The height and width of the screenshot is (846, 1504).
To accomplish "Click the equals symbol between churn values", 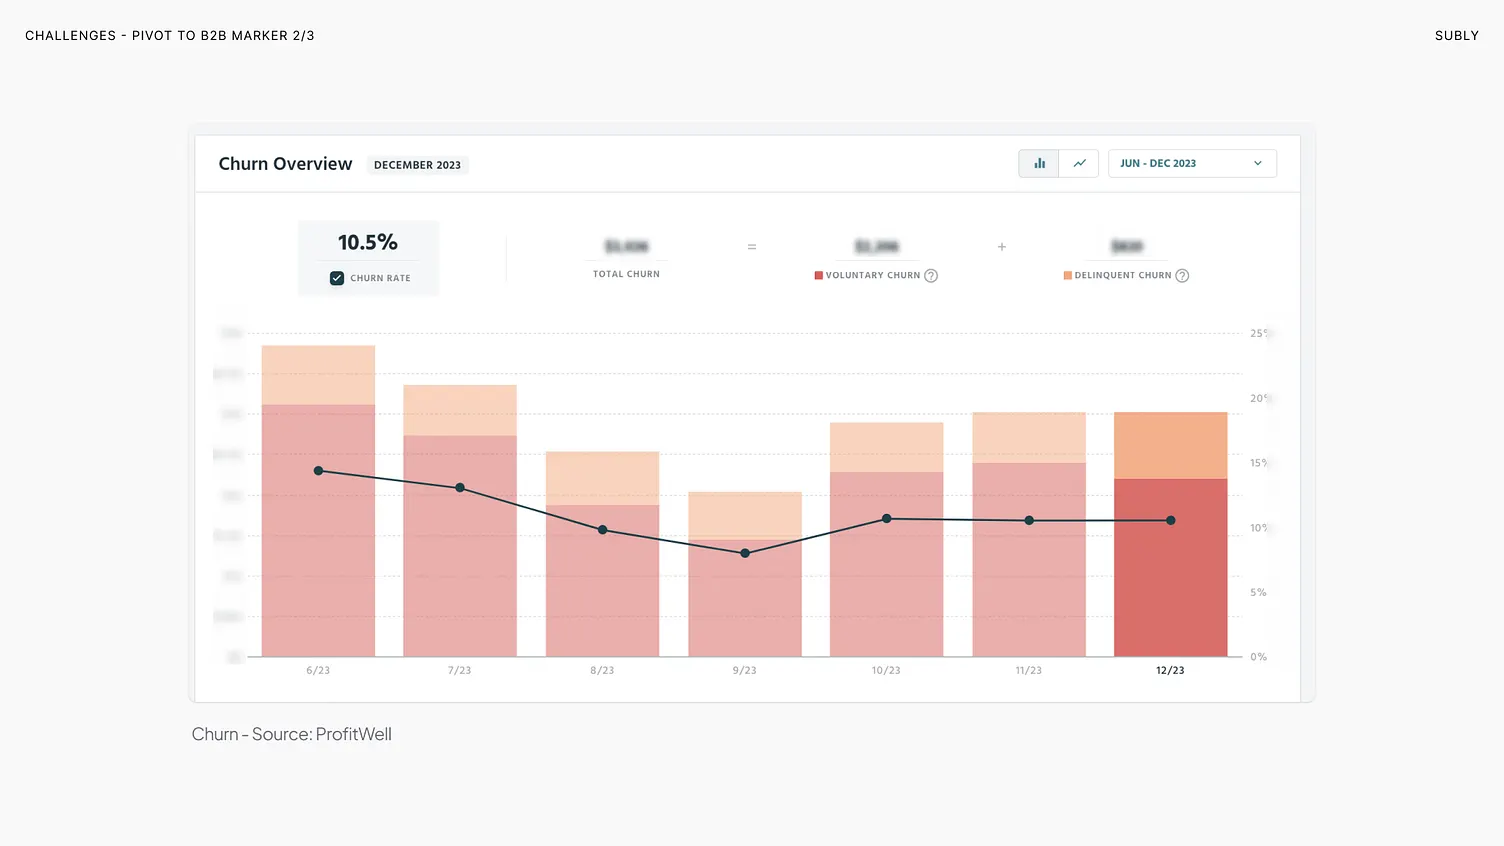I will (752, 247).
